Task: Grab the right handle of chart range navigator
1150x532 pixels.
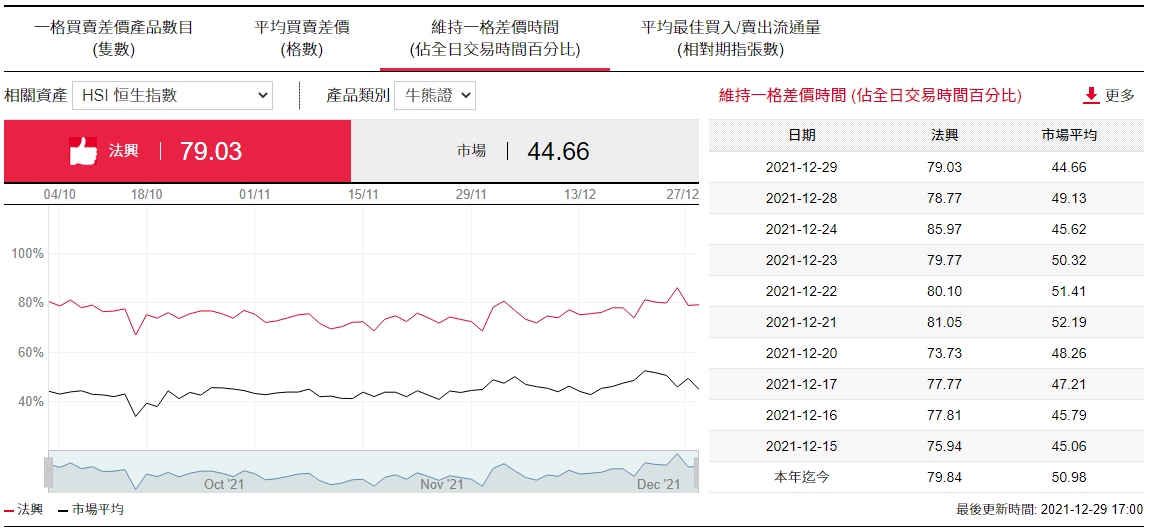Action: coord(697,472)
